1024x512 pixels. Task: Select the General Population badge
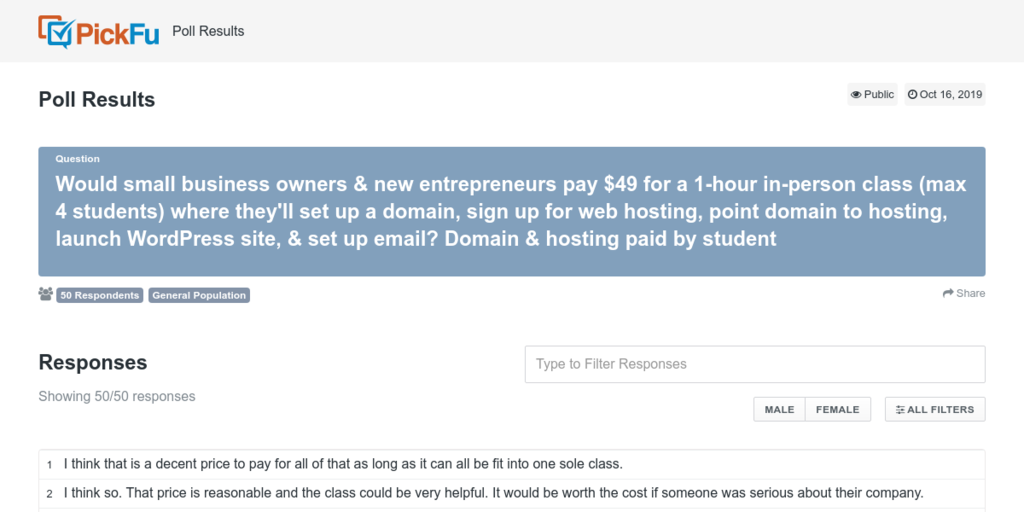(x=199, y=296)
